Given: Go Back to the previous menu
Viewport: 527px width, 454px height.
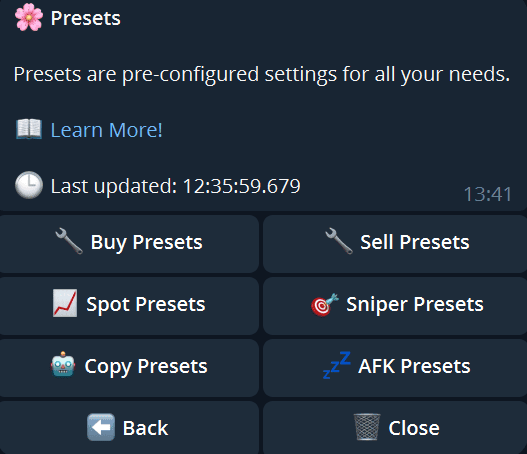Looking at the screenshot, I should (x=129, y=427).
